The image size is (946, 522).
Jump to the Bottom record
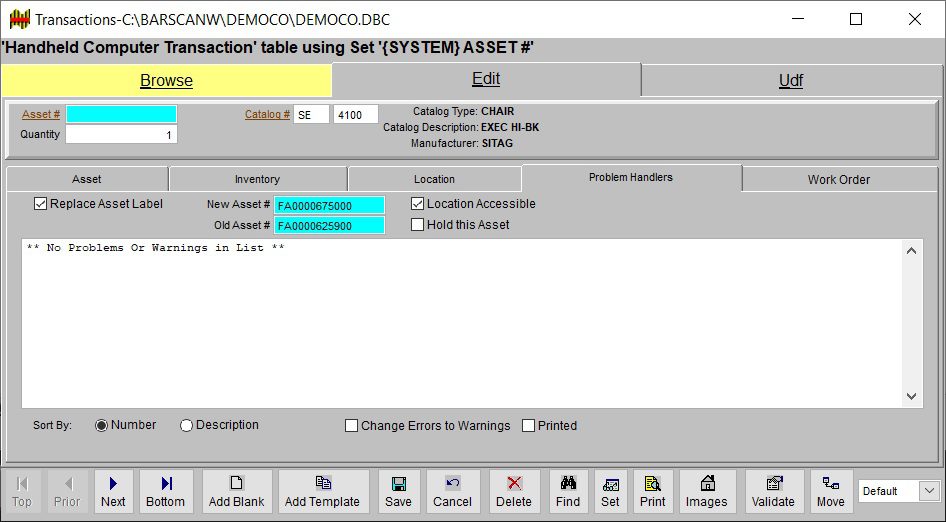[165, 492]
